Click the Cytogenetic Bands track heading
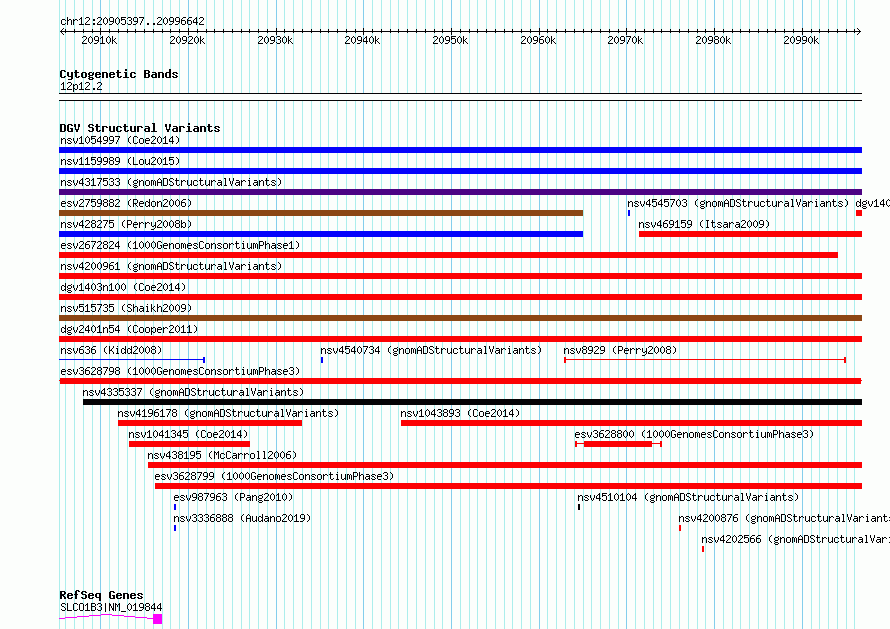890x629 pixels. [x=119, y=74]
